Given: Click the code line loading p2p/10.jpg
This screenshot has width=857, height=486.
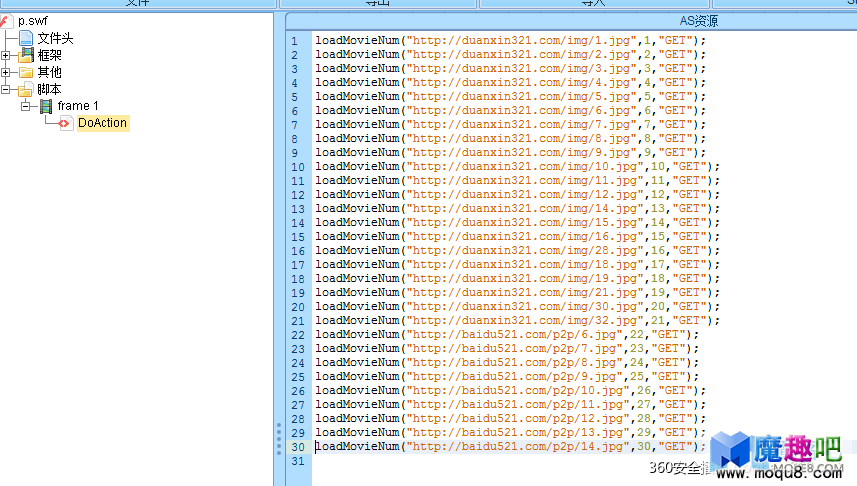Looking at the screenshot, I should 510,390.
